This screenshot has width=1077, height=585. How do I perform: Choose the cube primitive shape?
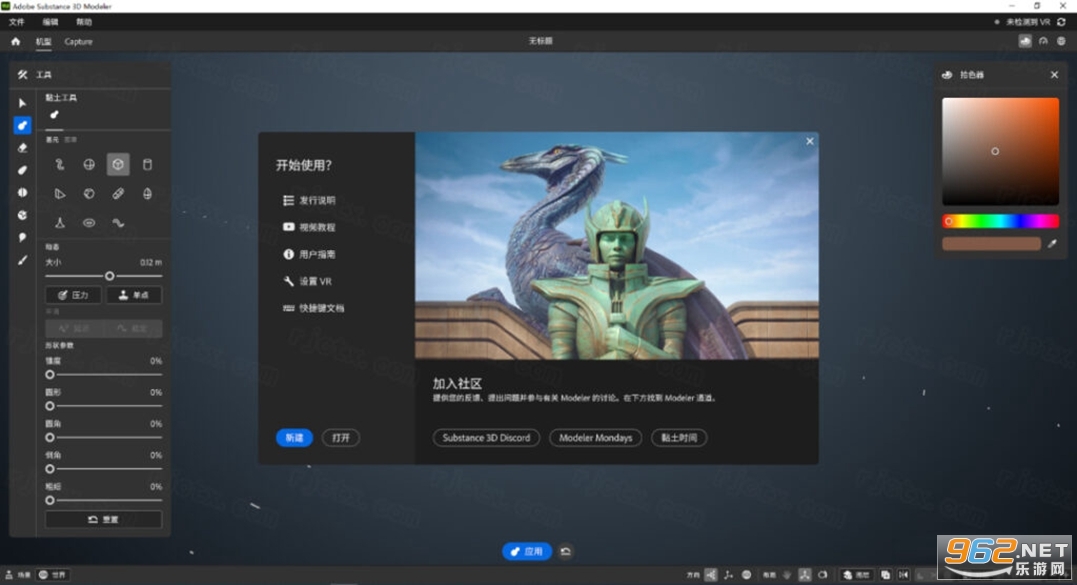(x=118, y=164)
